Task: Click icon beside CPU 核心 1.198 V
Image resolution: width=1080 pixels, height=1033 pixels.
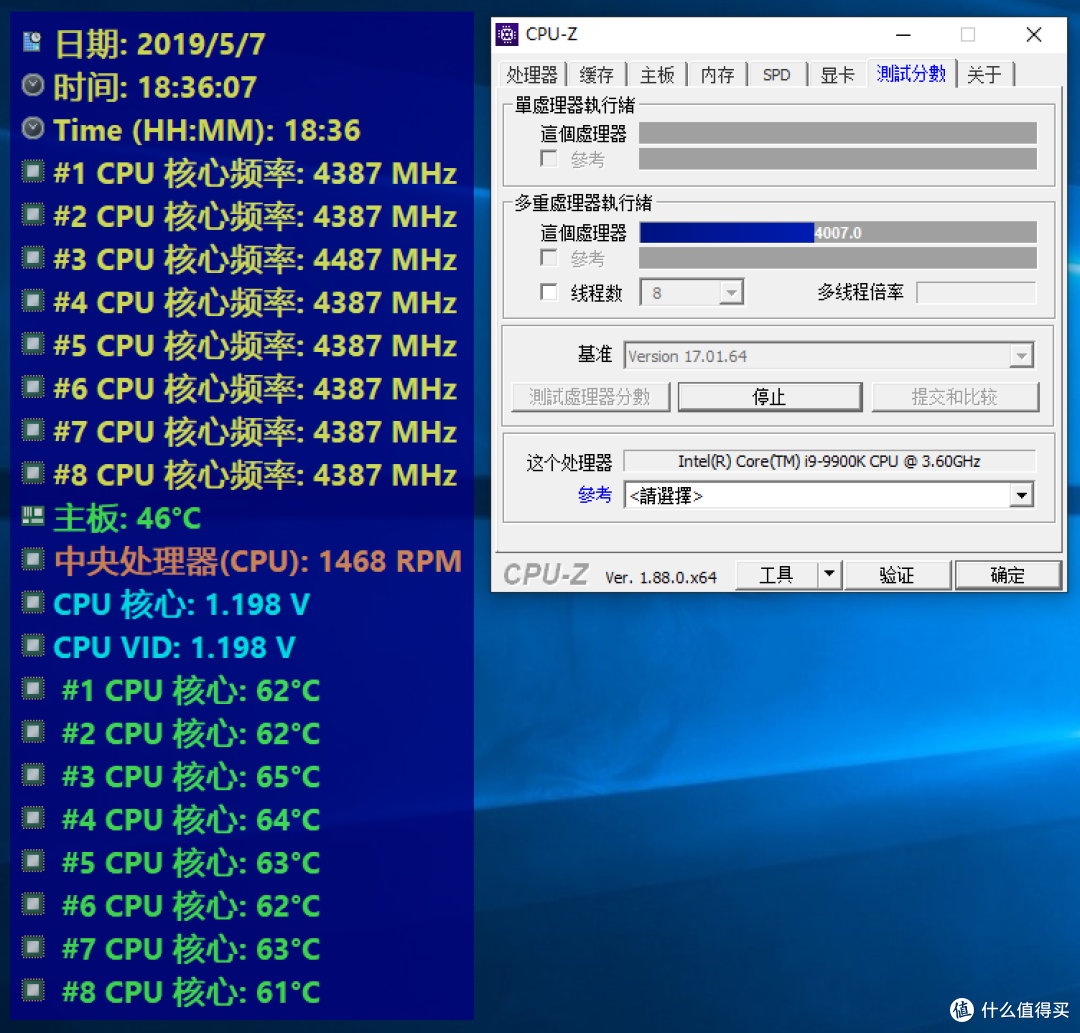Action: coord(32,603)
